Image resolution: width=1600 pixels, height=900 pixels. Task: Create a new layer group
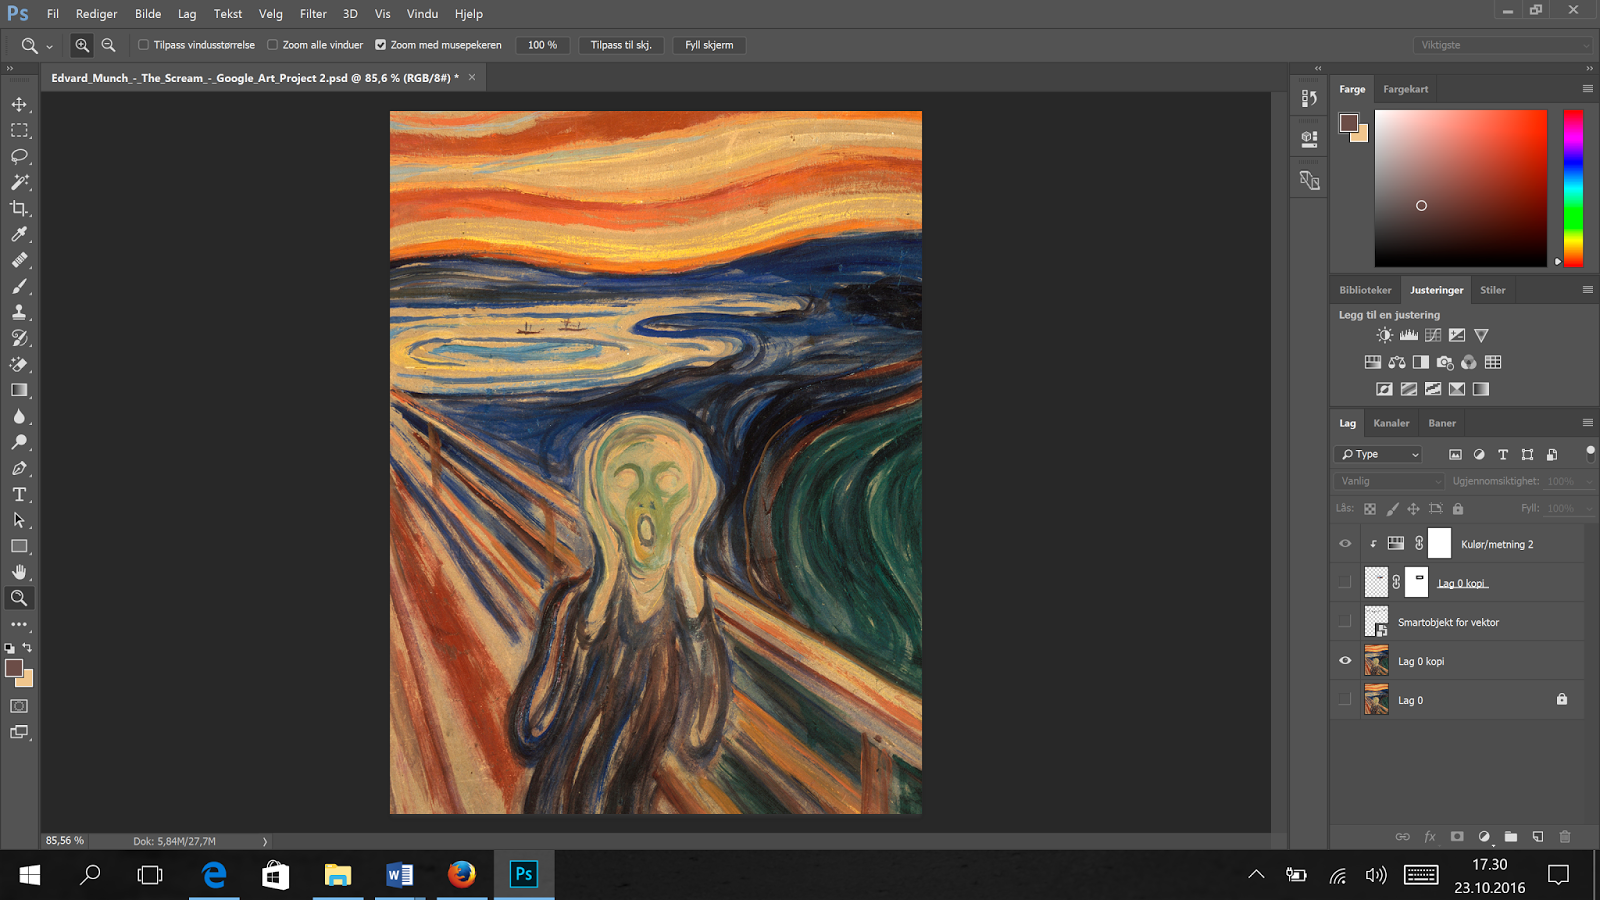coord(1511,837)
